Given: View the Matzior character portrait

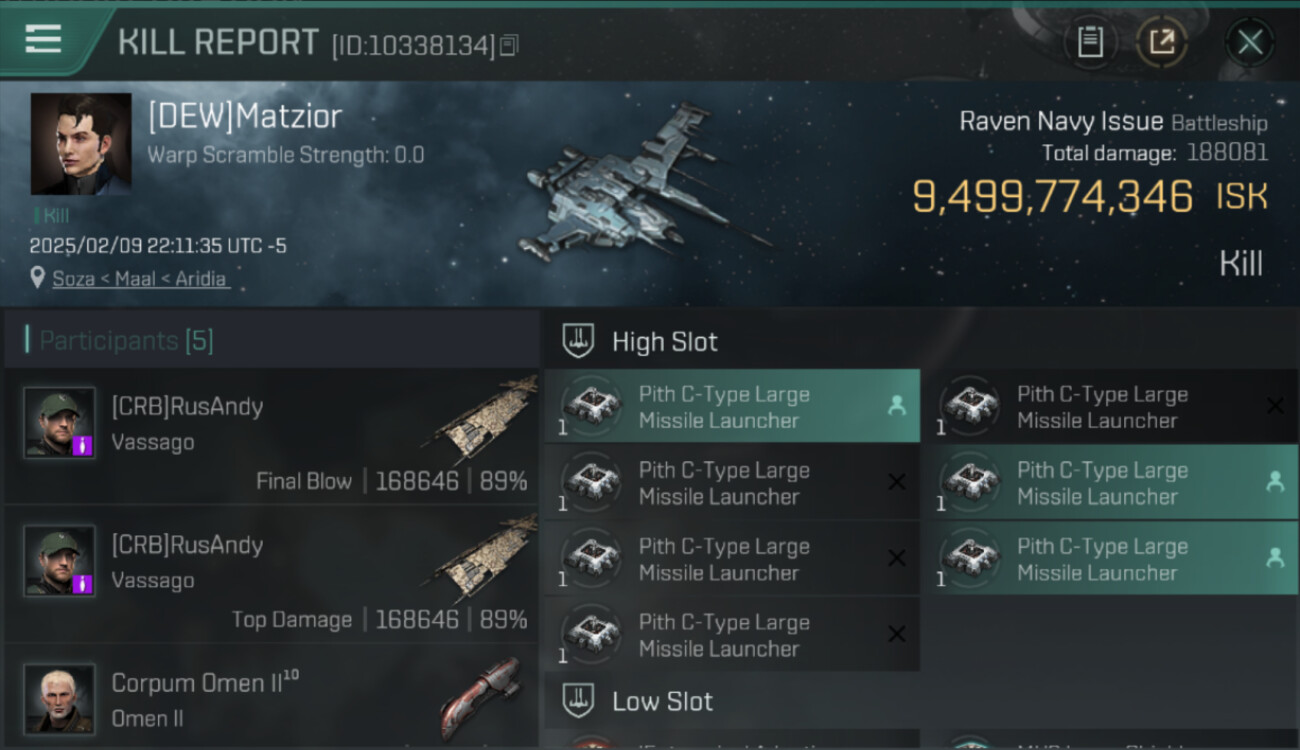Looking at the screenshot, I should pos(80,143).
